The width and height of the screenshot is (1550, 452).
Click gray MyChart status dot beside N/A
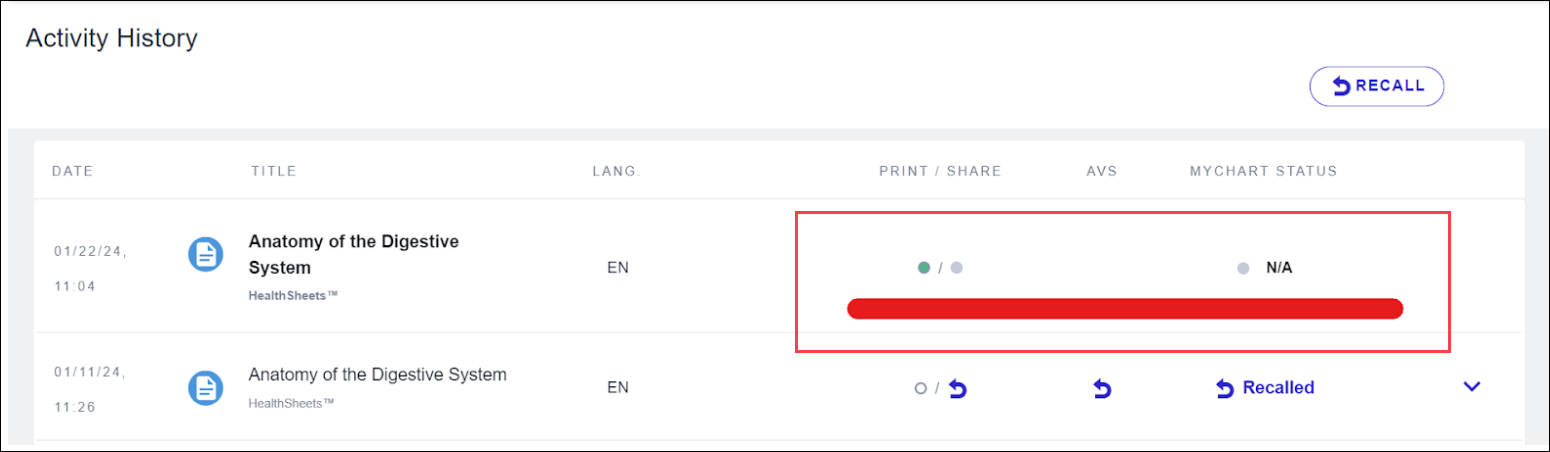tap(1243, 268)
